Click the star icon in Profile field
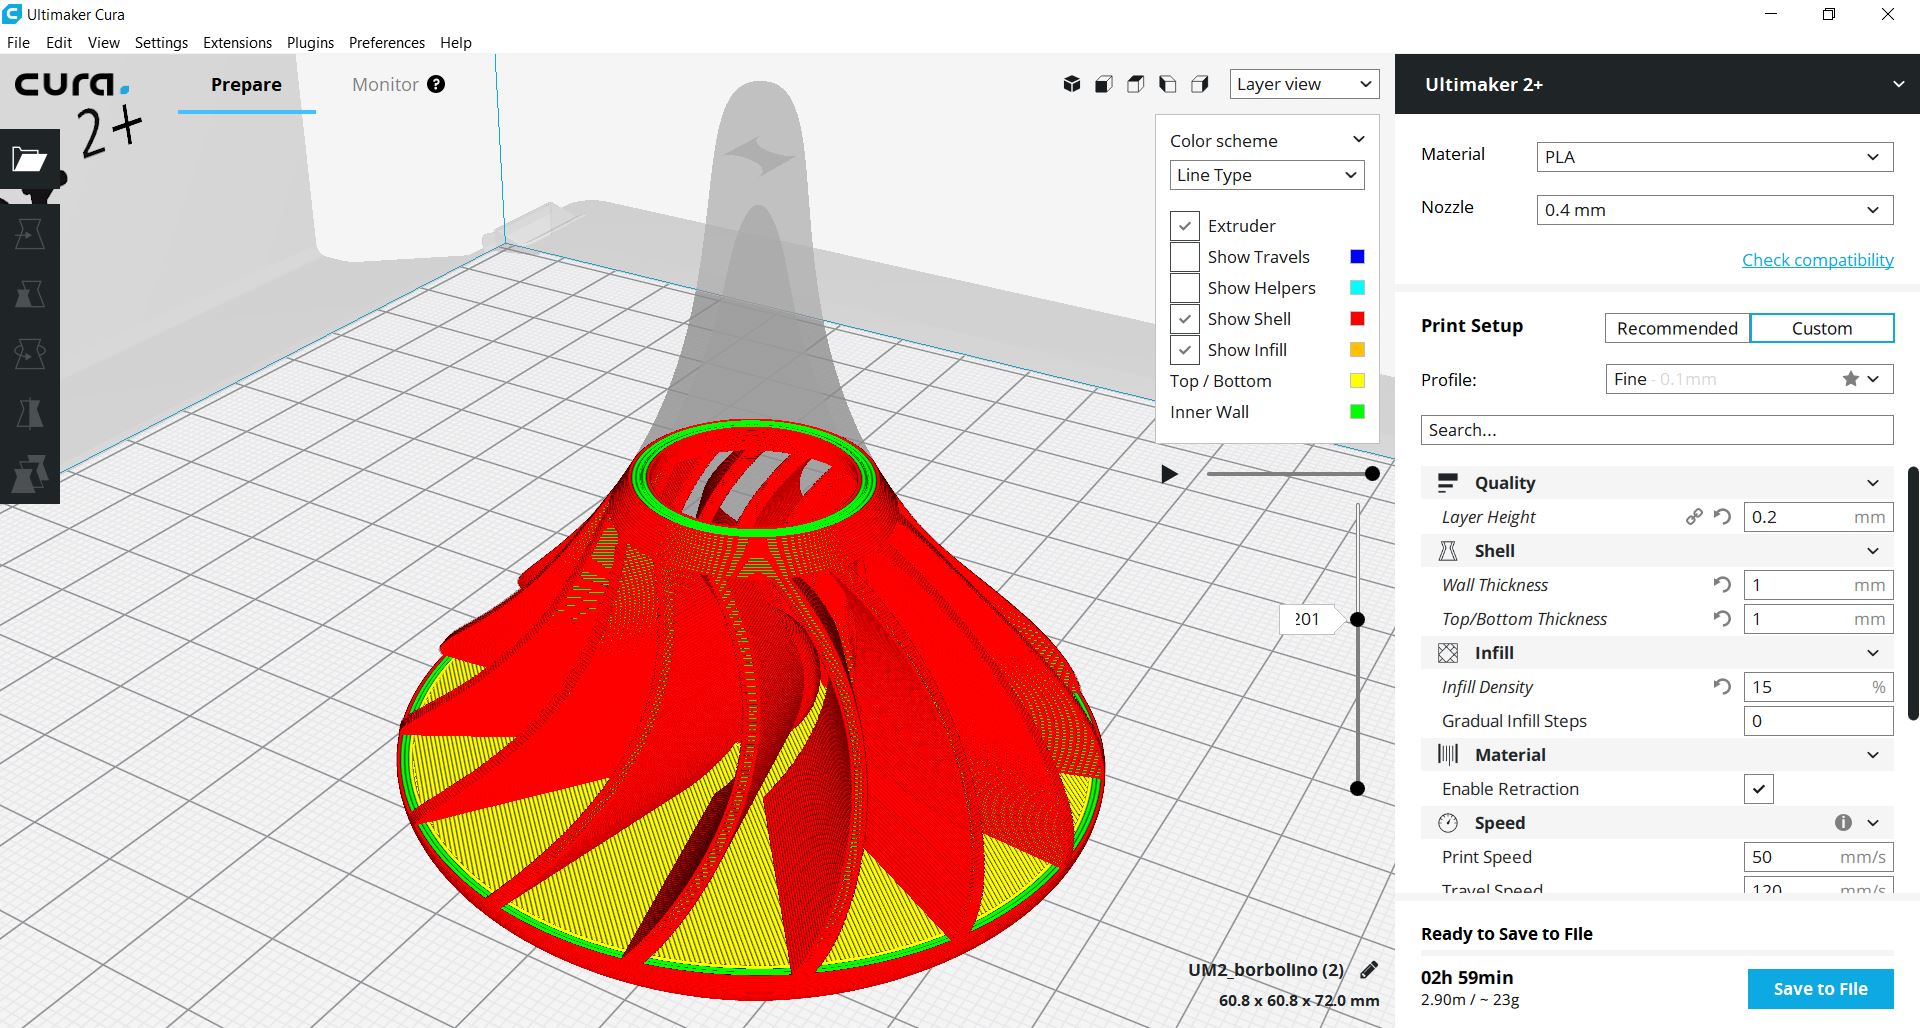 (1851, 379)
